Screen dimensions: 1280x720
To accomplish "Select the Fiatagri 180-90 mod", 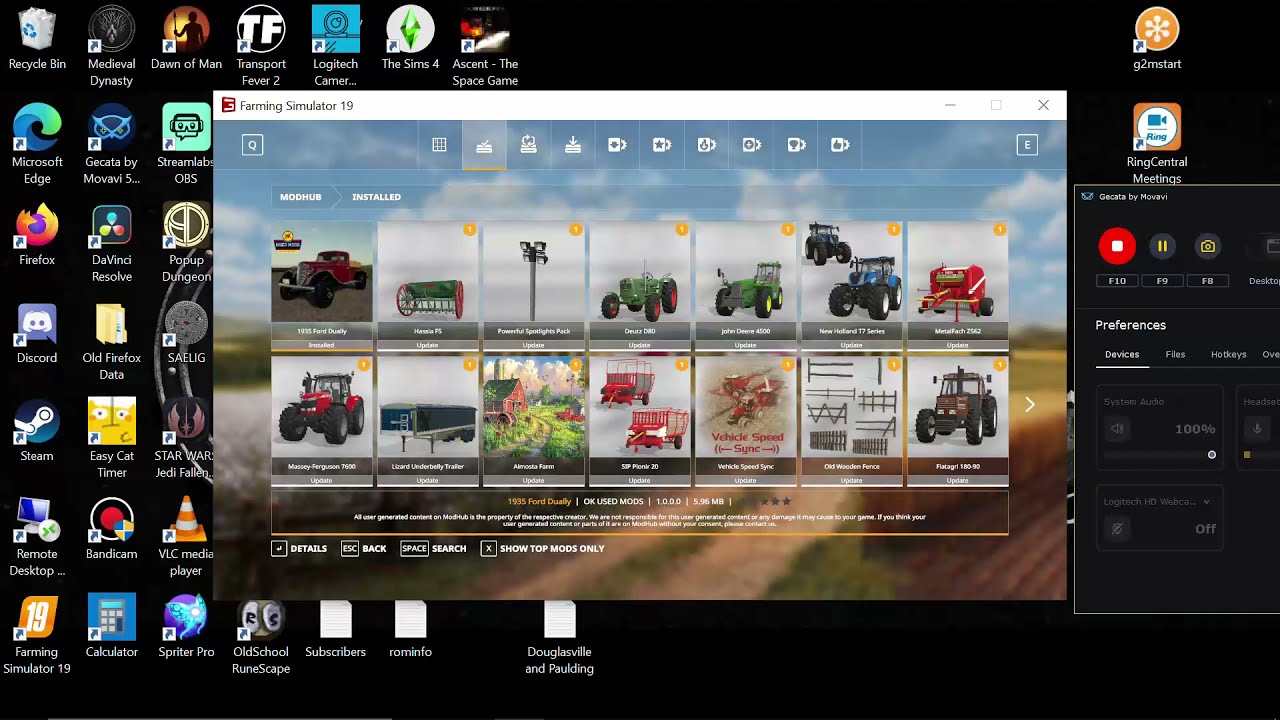I will [958, 421].
